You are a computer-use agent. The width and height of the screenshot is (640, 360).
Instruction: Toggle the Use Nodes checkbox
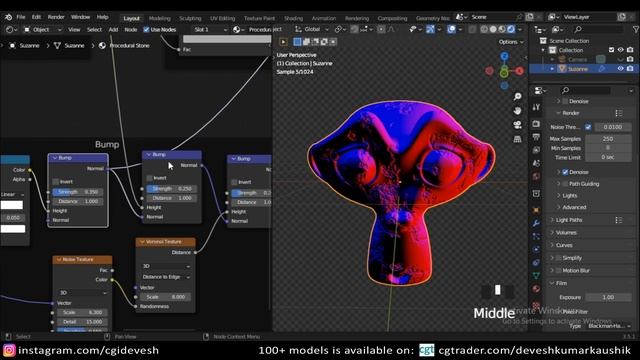coord(146,29)
